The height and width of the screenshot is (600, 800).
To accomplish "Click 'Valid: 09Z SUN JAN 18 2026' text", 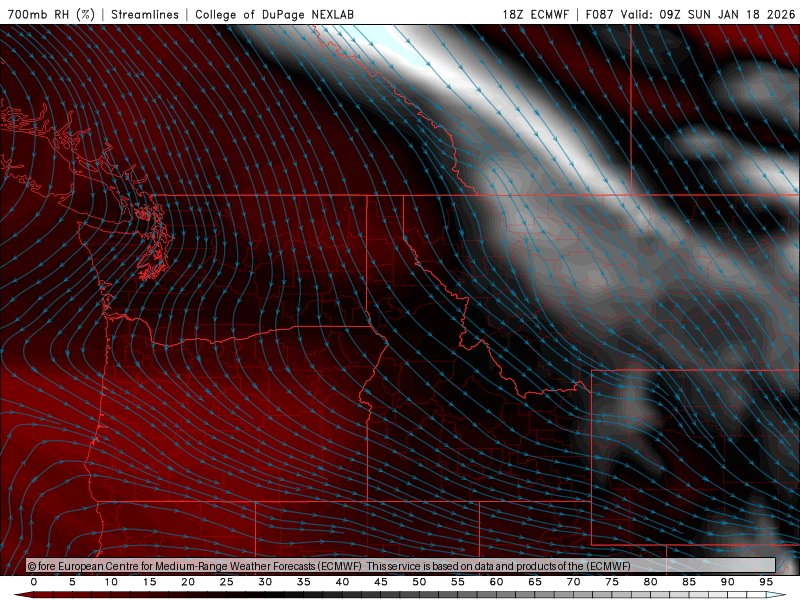I will 708,14.
